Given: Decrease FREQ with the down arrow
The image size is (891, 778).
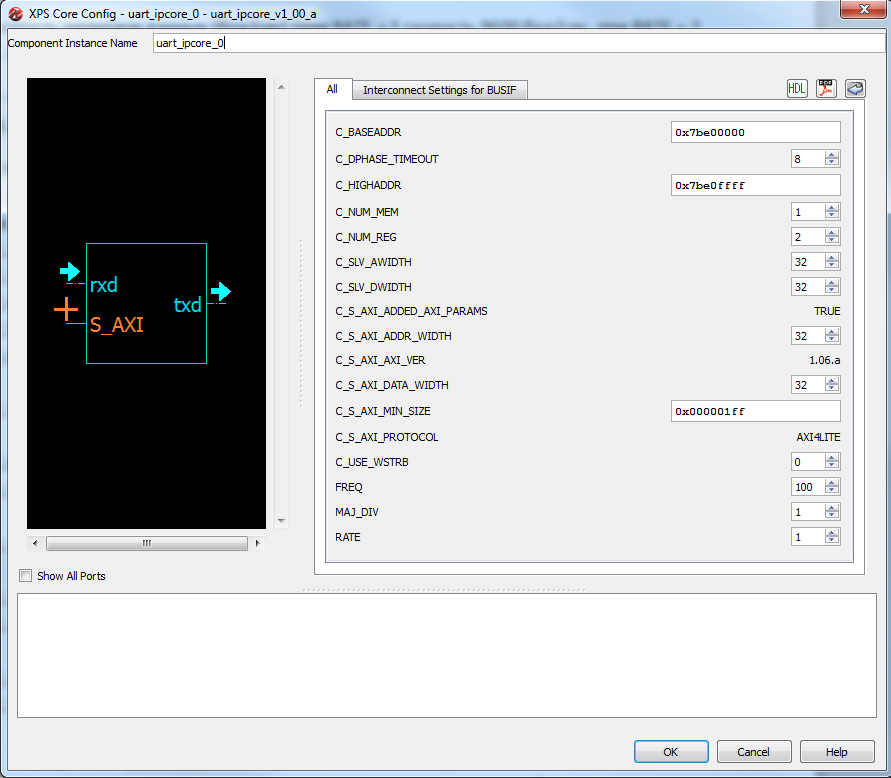Looking at the screenshot, I should 832,490.
